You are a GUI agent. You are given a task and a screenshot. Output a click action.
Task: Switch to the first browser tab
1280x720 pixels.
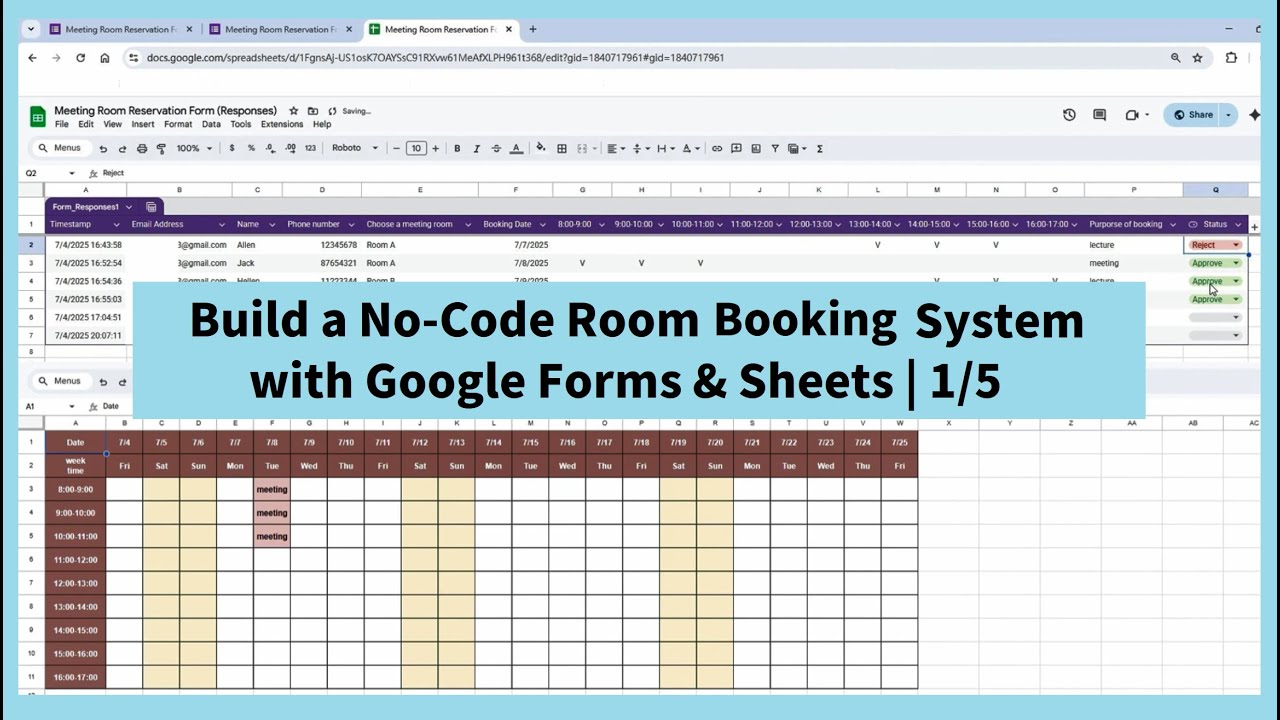click(x=120, y=30)
